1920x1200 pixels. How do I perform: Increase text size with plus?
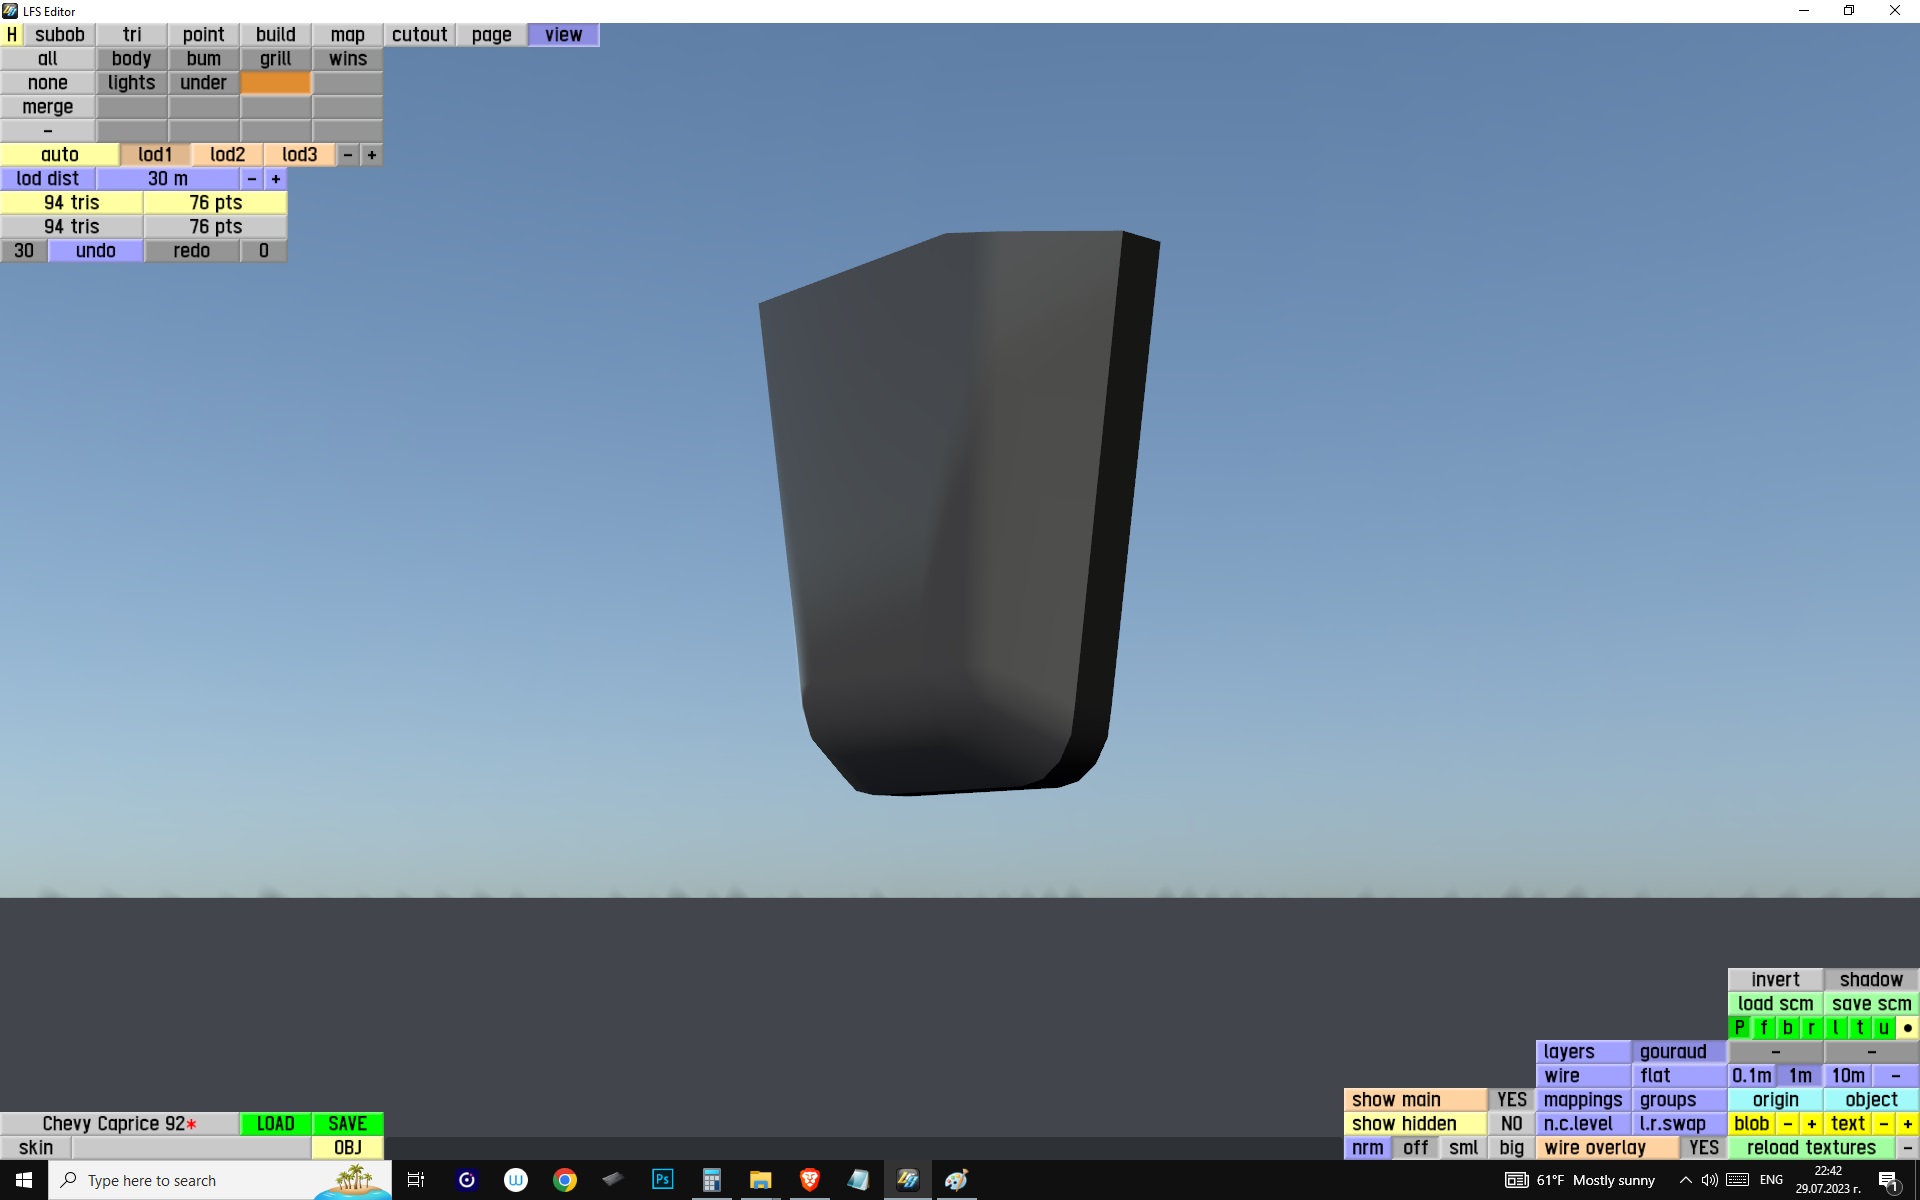point(1907,1124)
